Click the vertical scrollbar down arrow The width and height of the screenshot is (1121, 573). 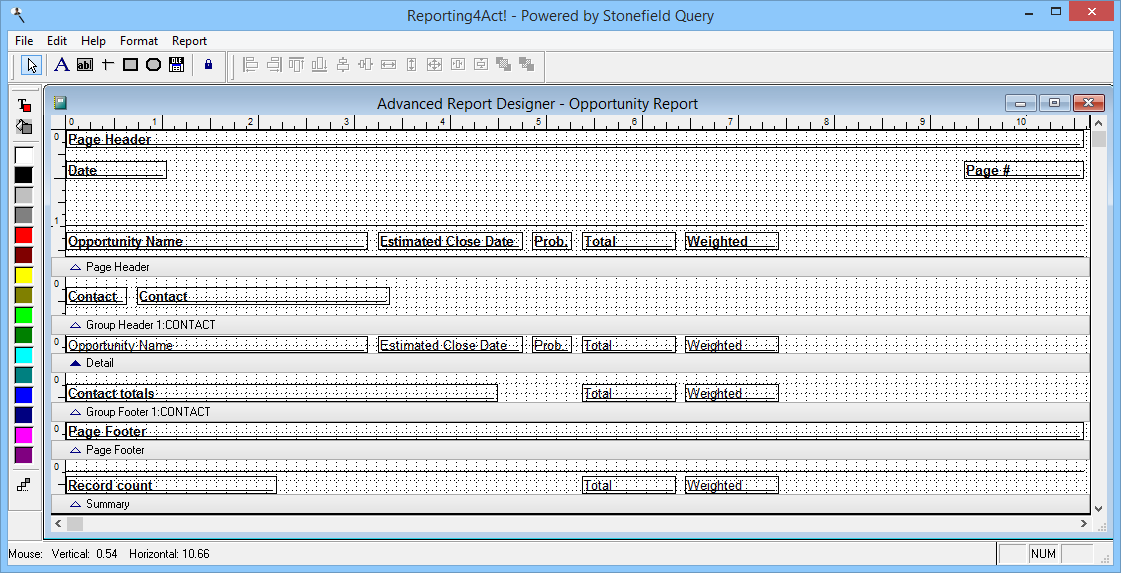(x=1099, y=509)
